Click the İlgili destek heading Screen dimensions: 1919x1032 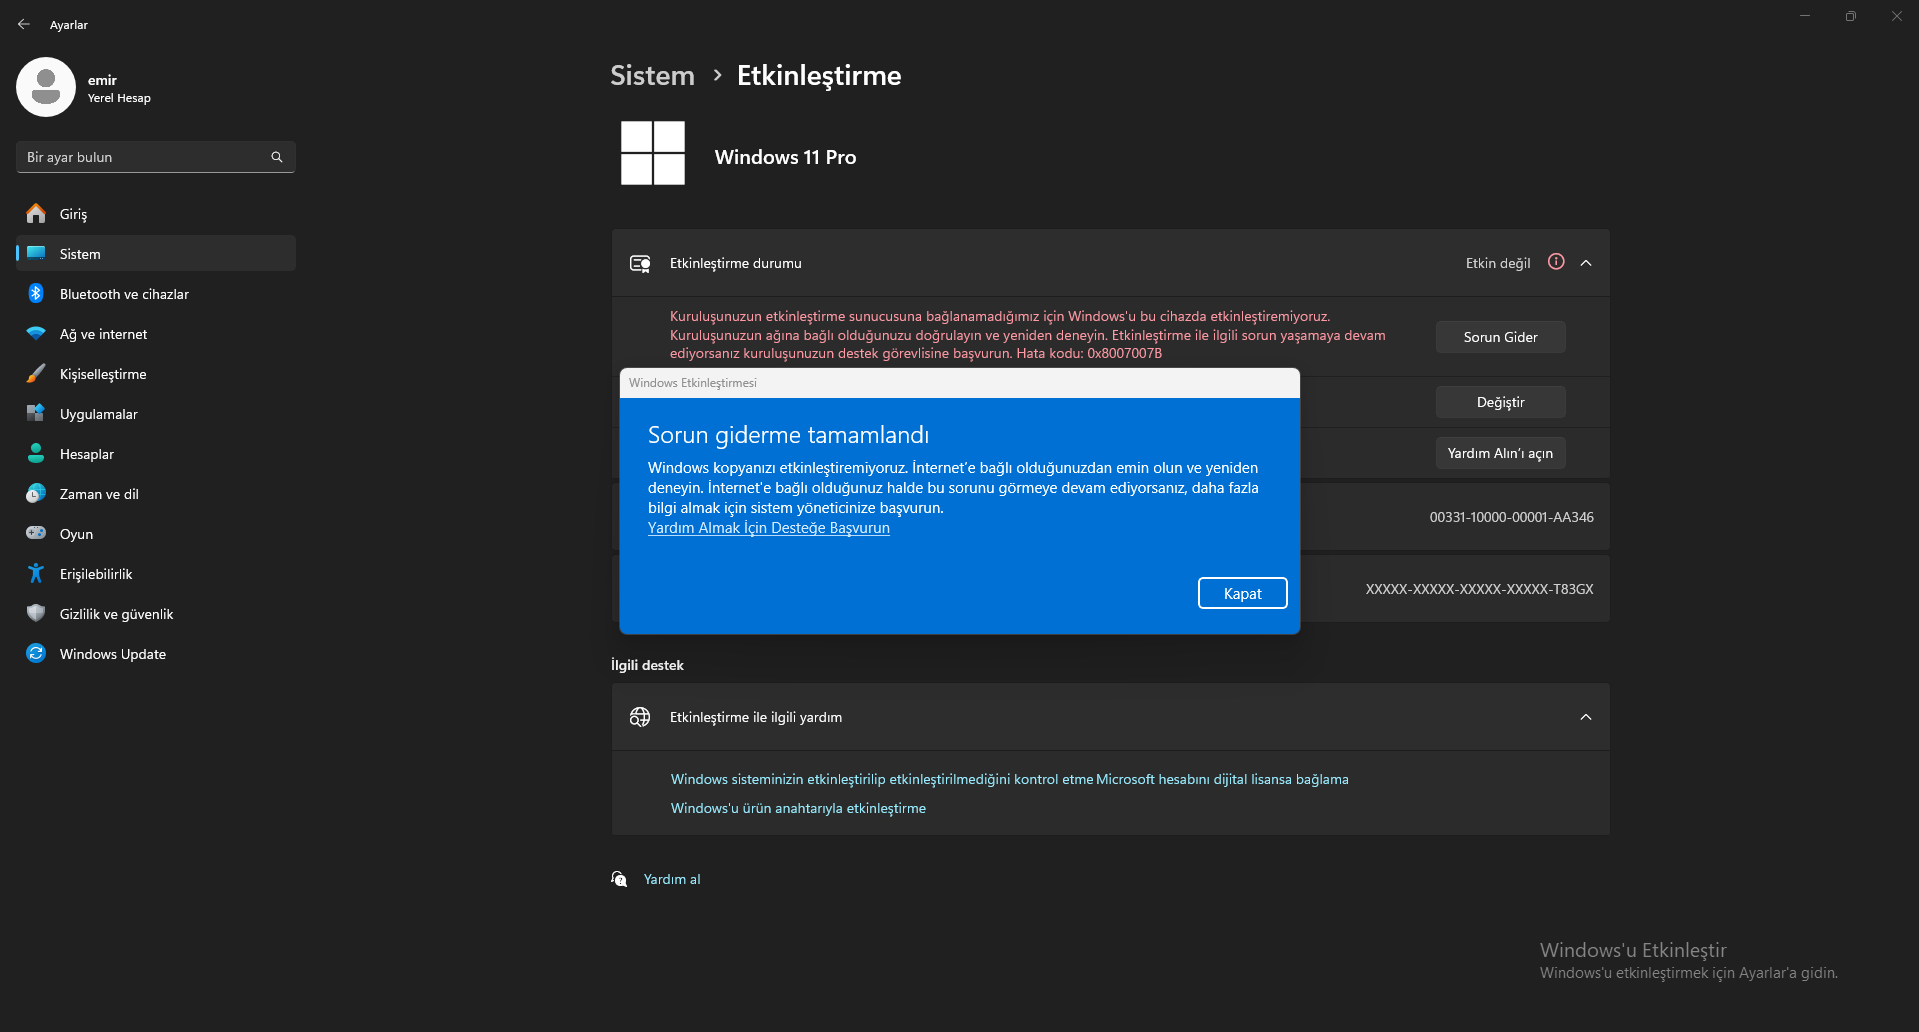coord(648,665)
